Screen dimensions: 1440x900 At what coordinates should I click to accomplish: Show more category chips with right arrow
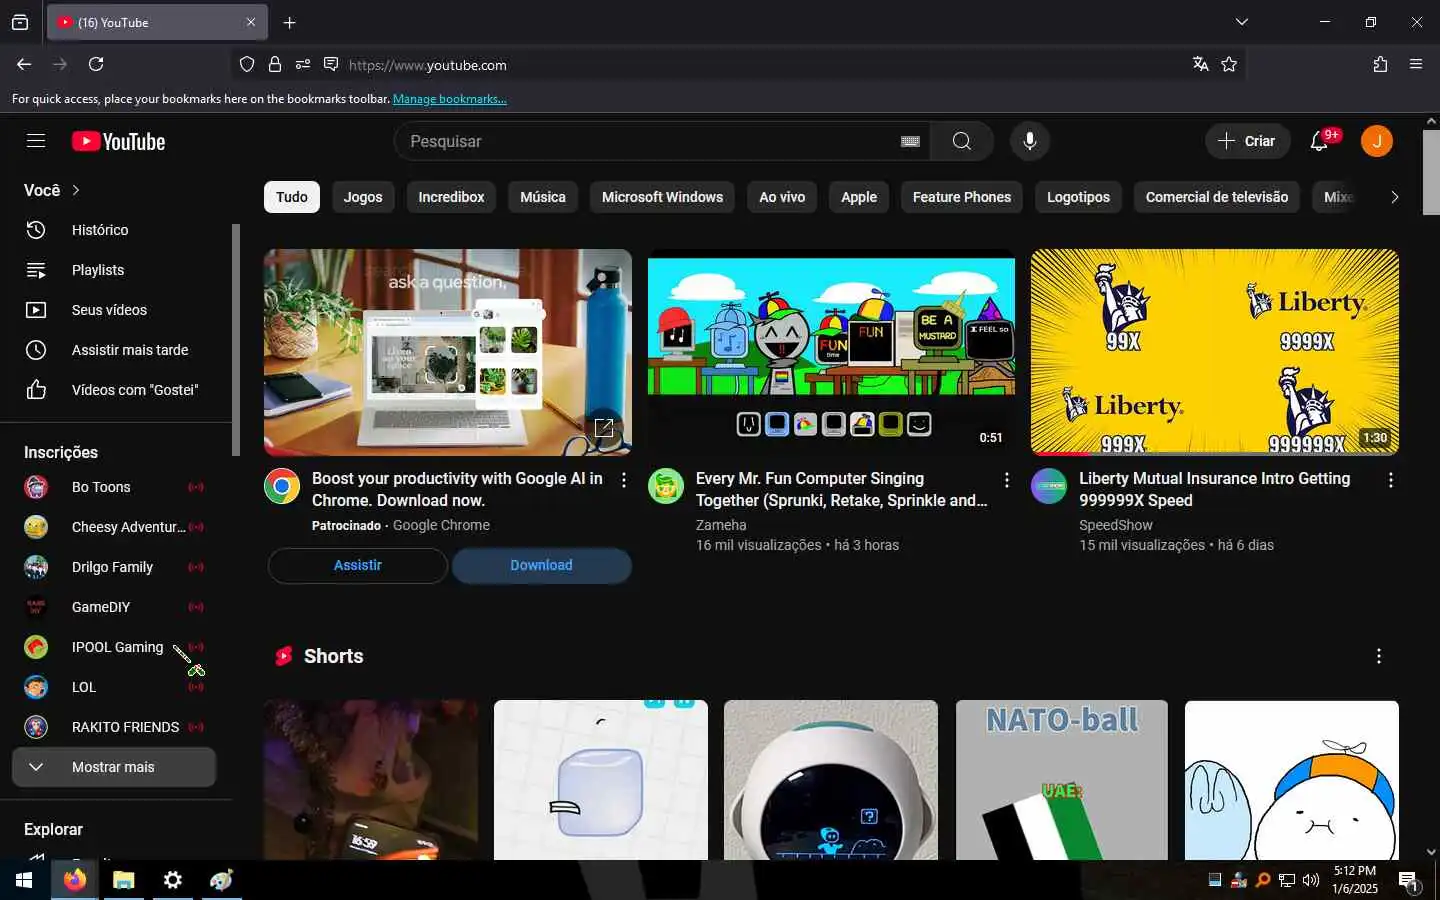1394,197
